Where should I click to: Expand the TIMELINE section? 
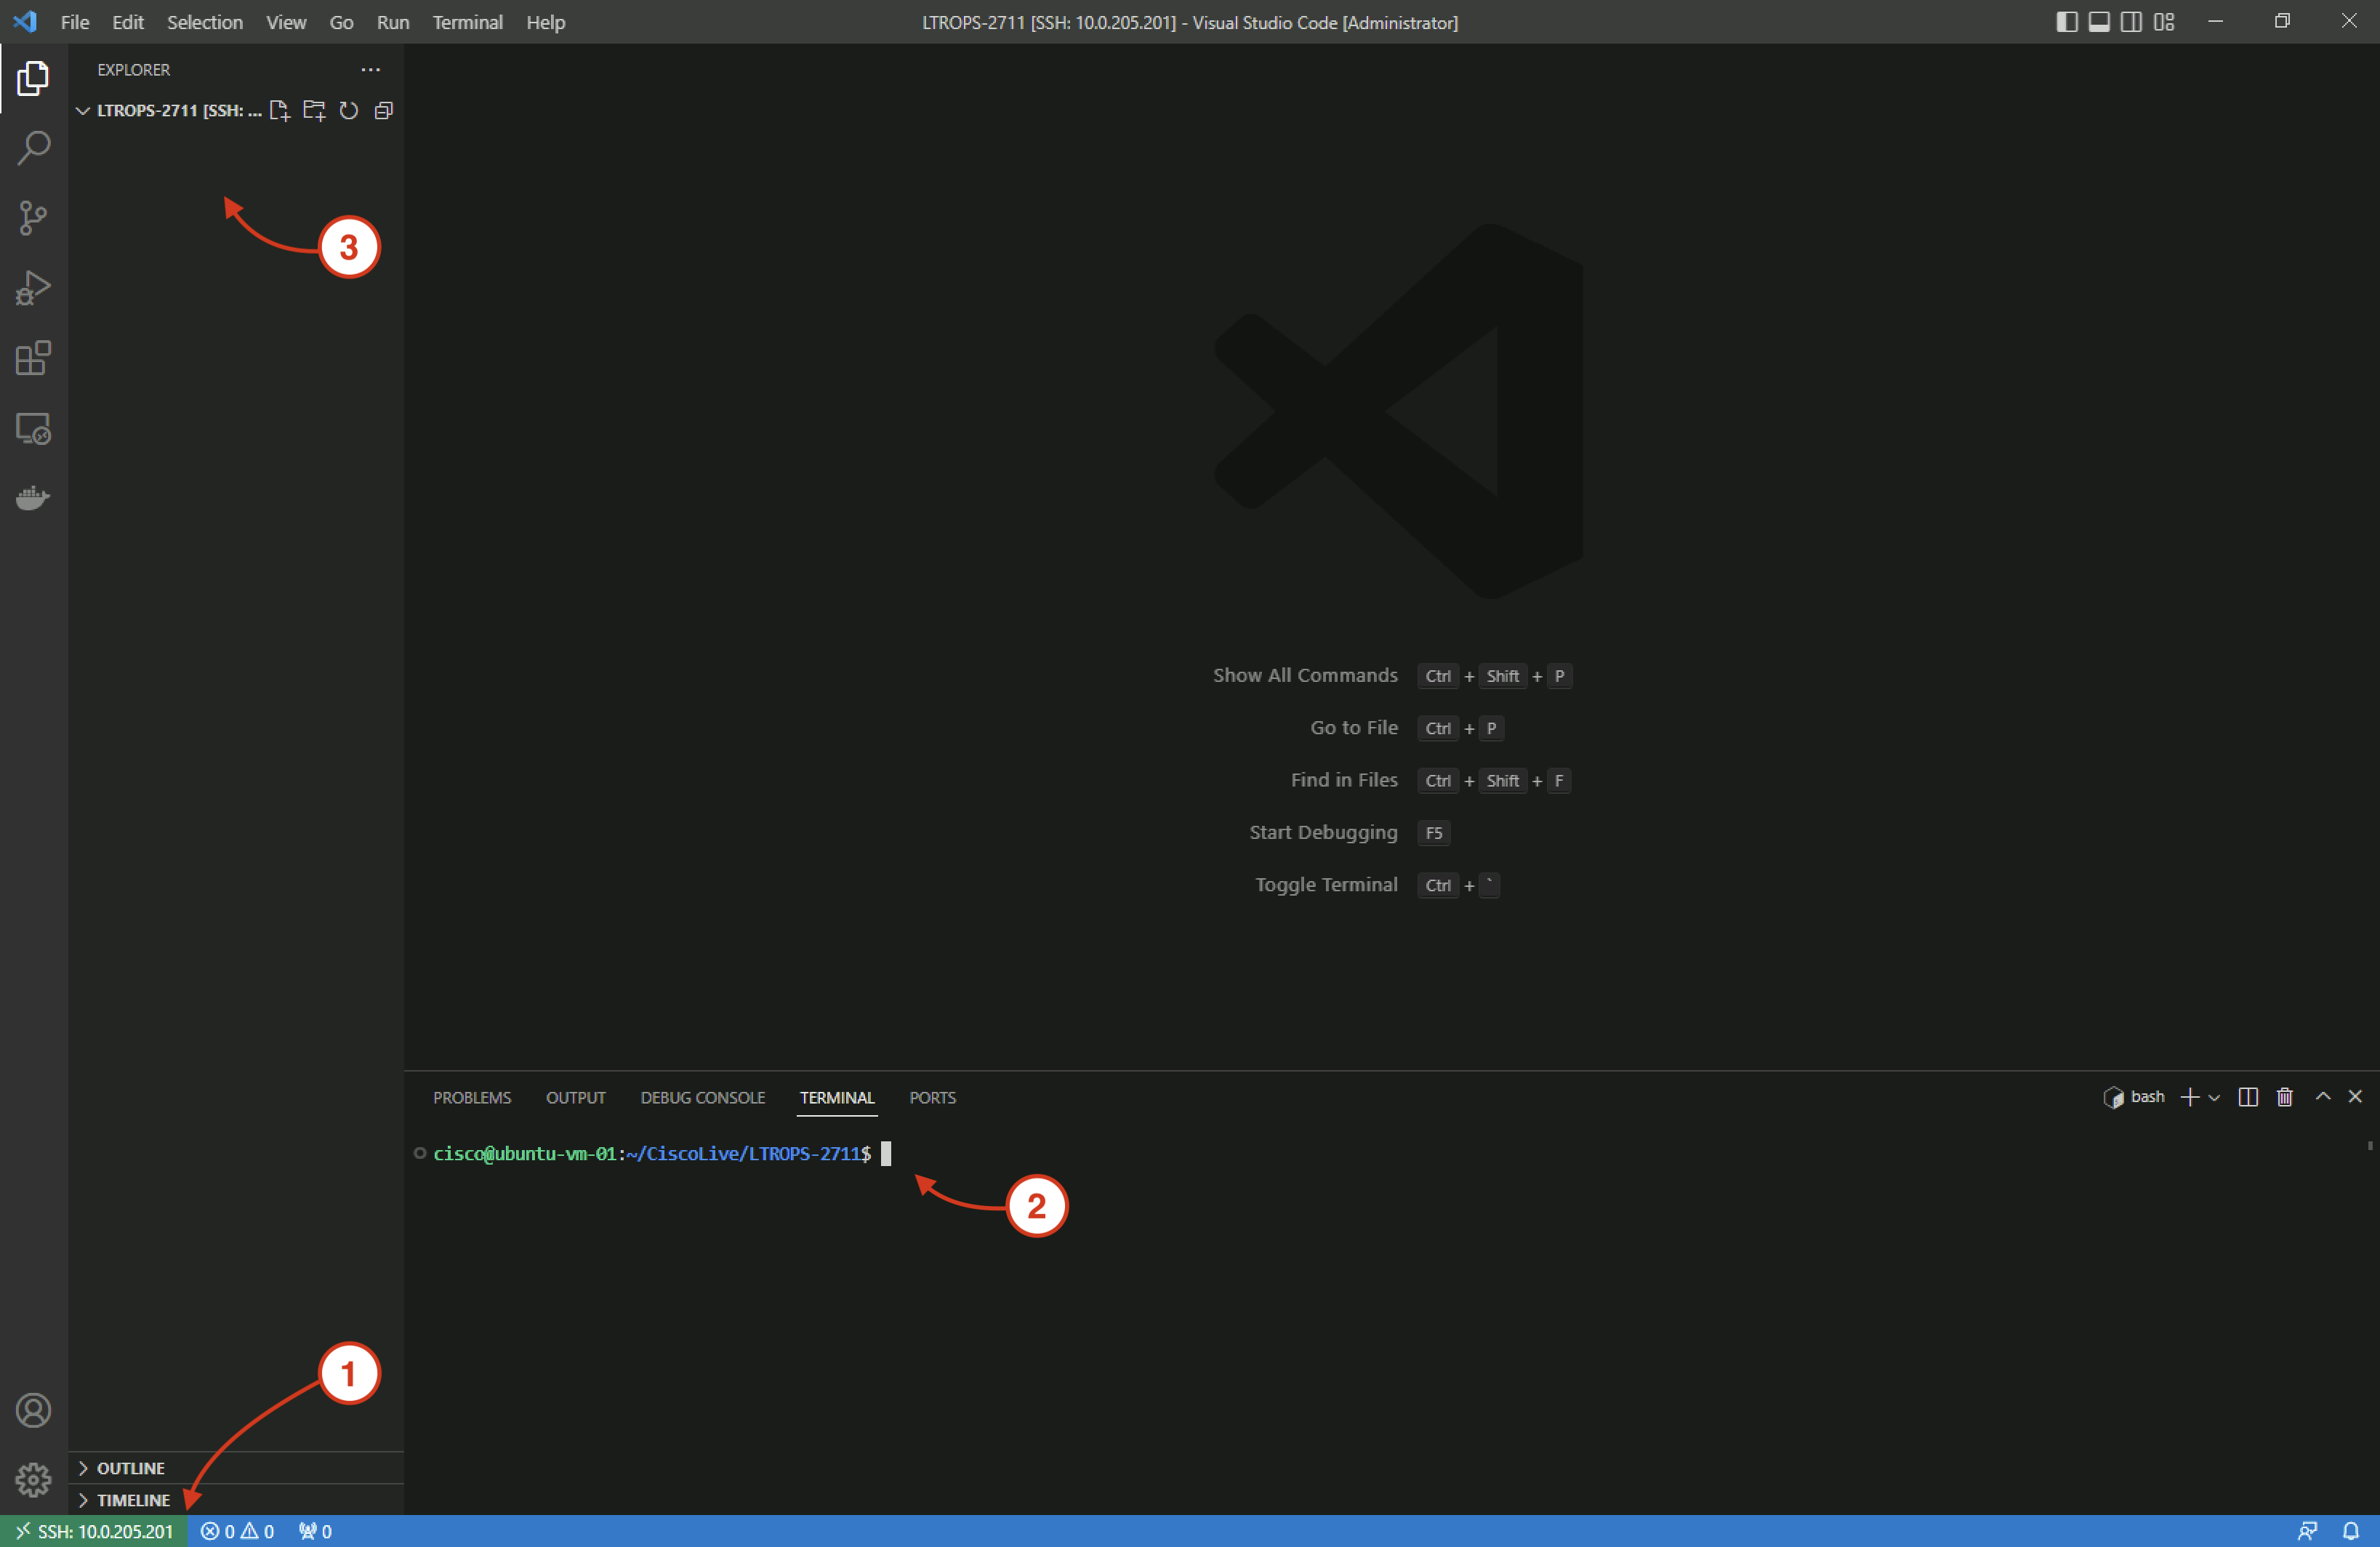[x=236, y=1500]
